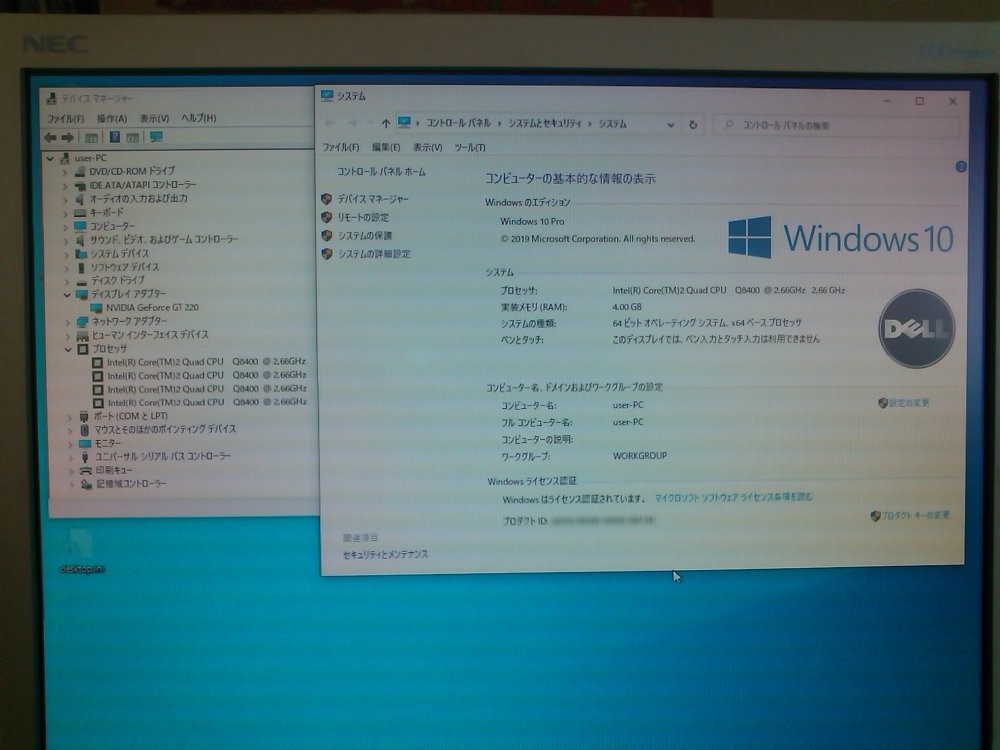
Task: Expand ユニバーサル シリアル バス コントローラー
Action: pos(71,457)
